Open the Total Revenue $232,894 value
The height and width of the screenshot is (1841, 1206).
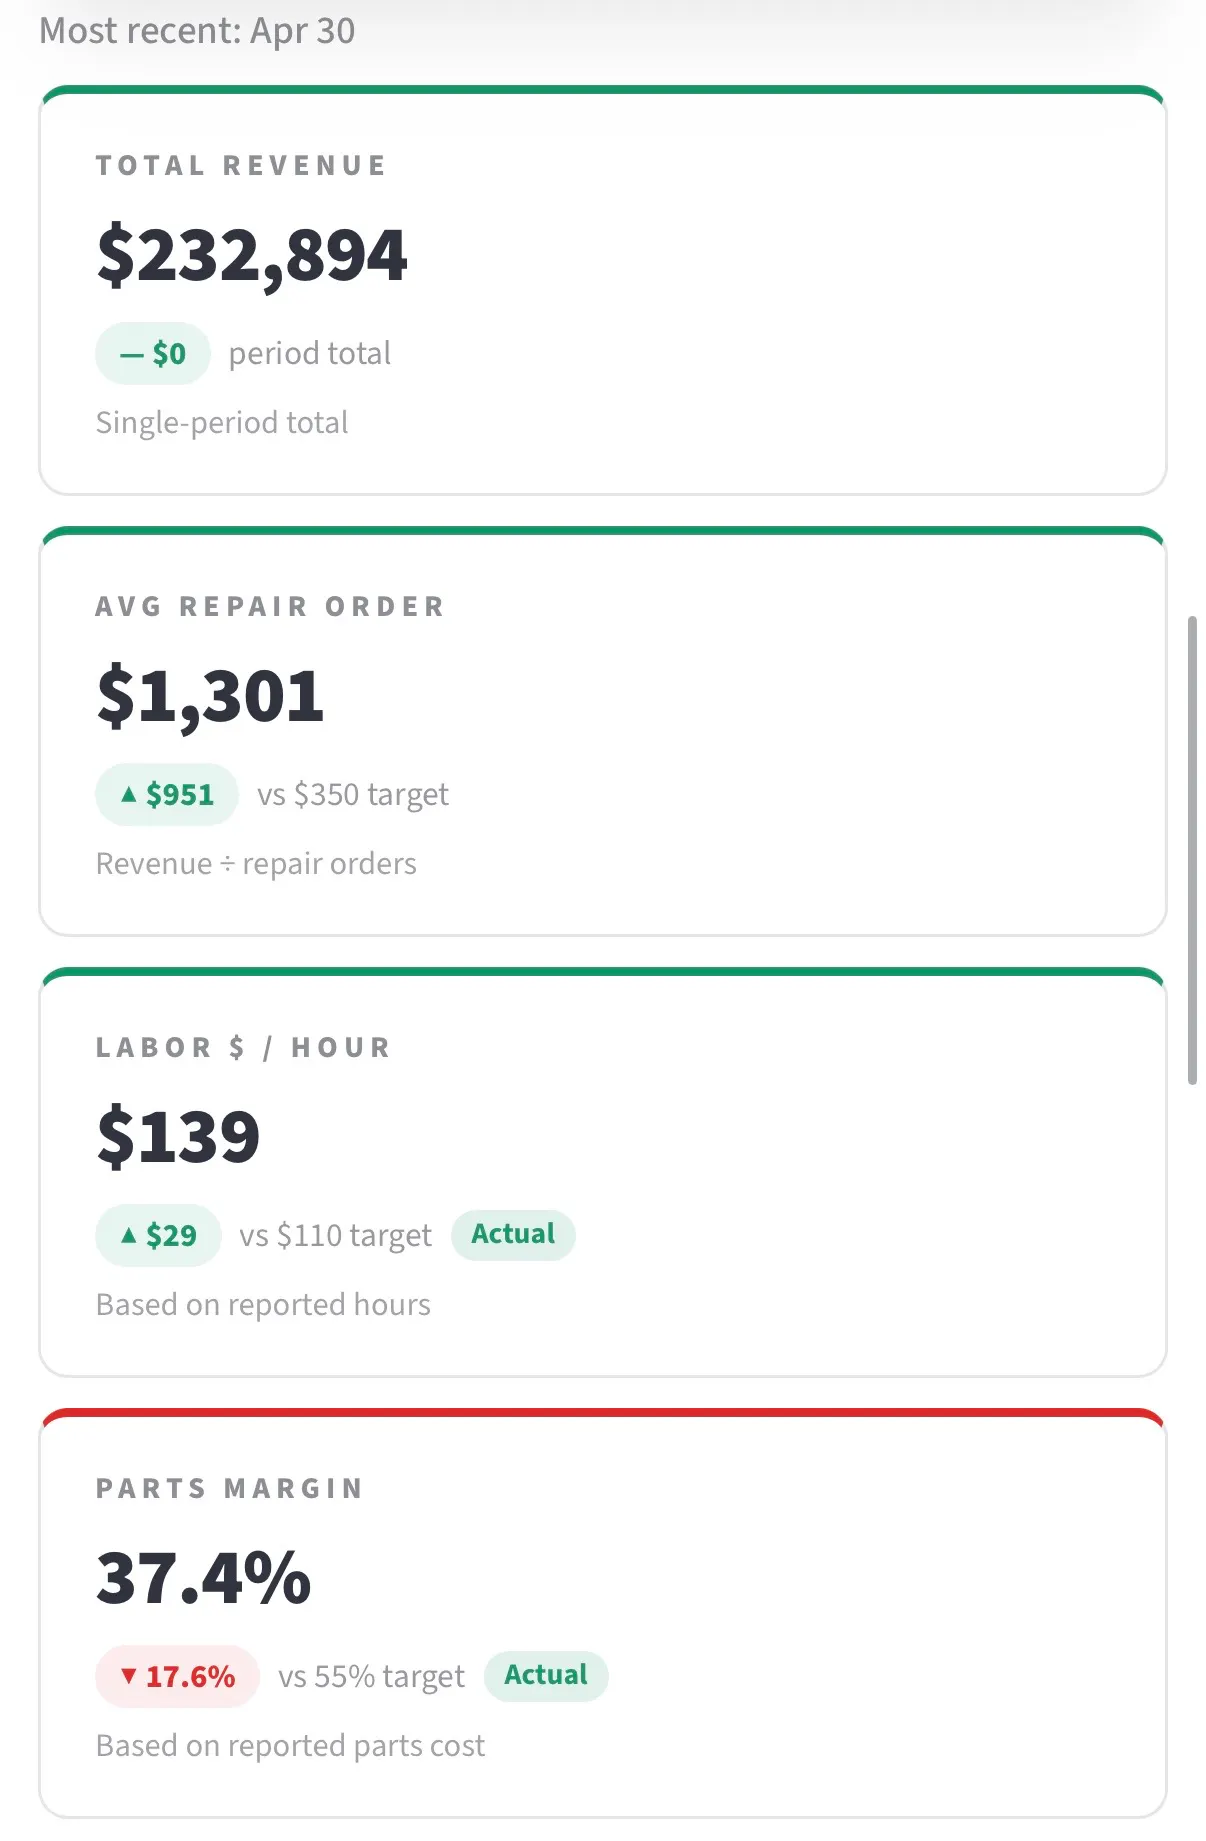(252, 256)
